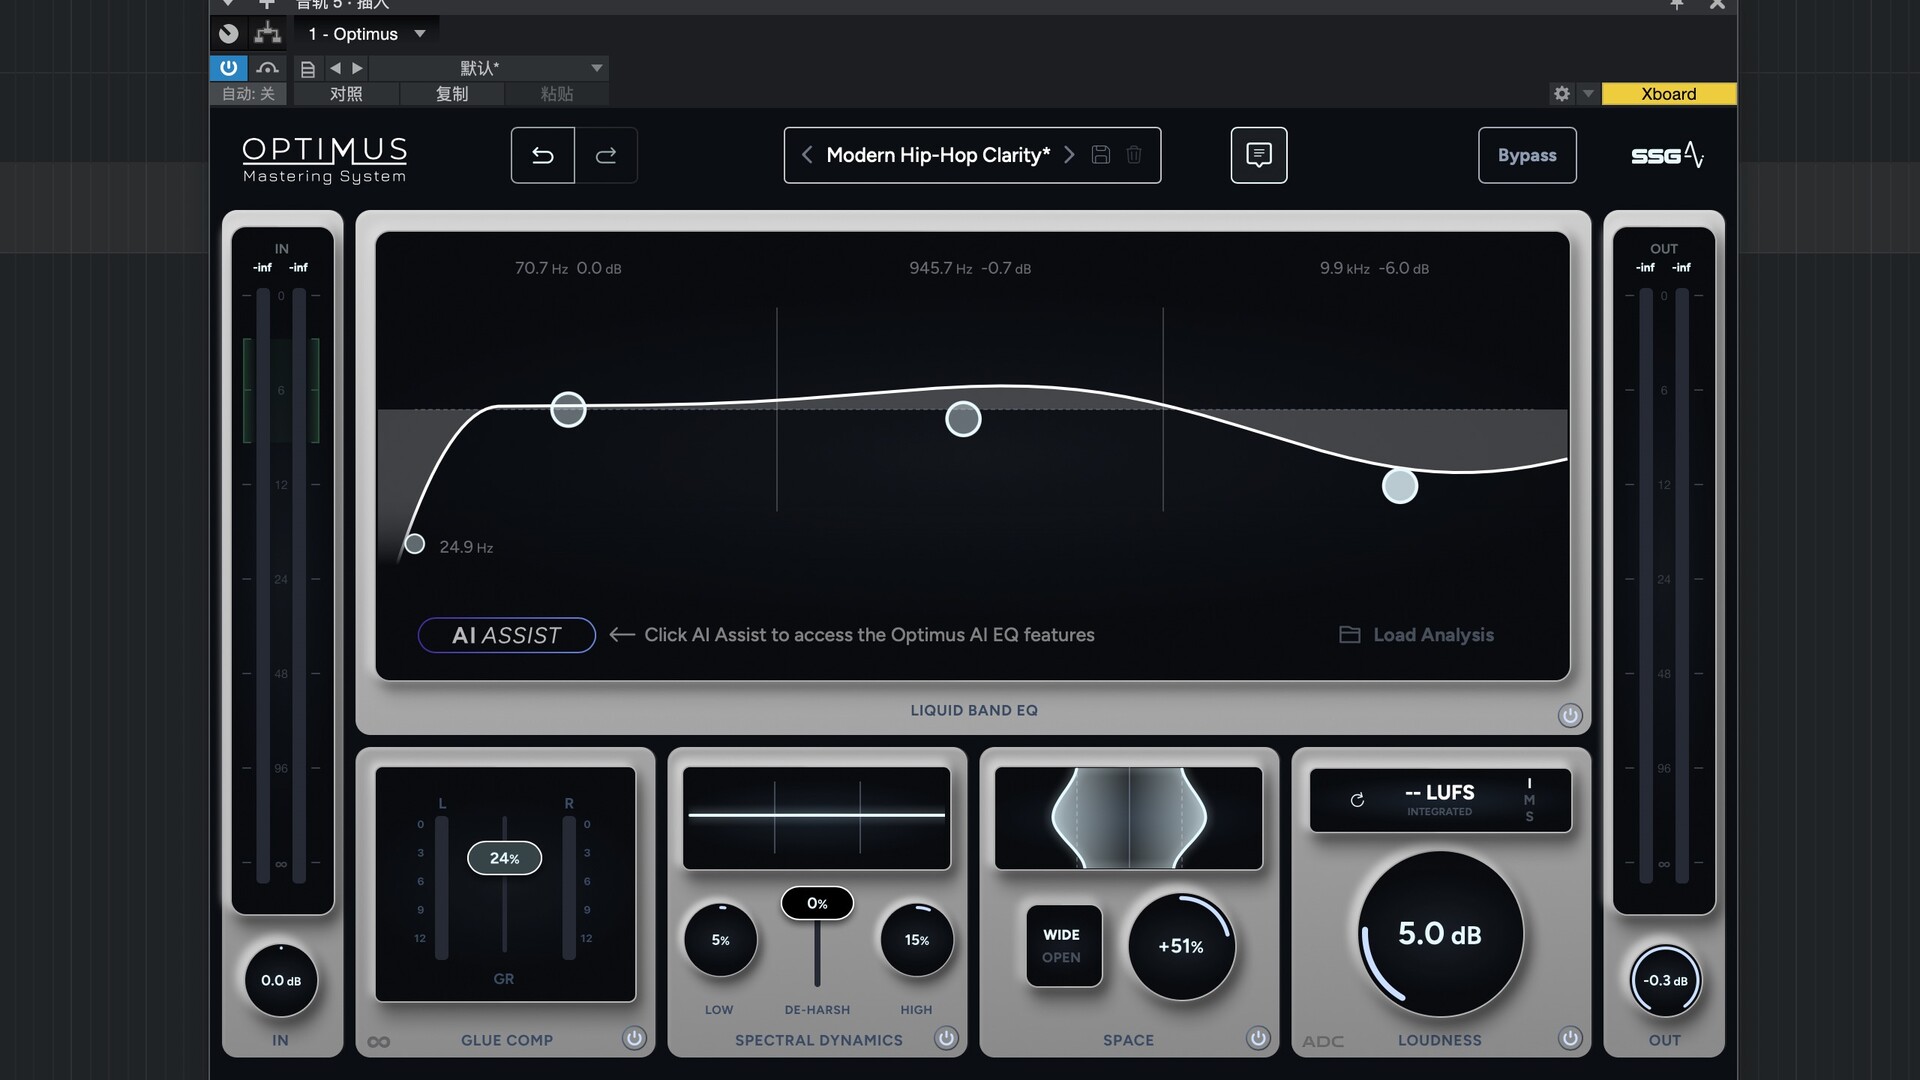
Task: Toggle Liquid Band EQ power button
Action: click(x=1569, y=715)
